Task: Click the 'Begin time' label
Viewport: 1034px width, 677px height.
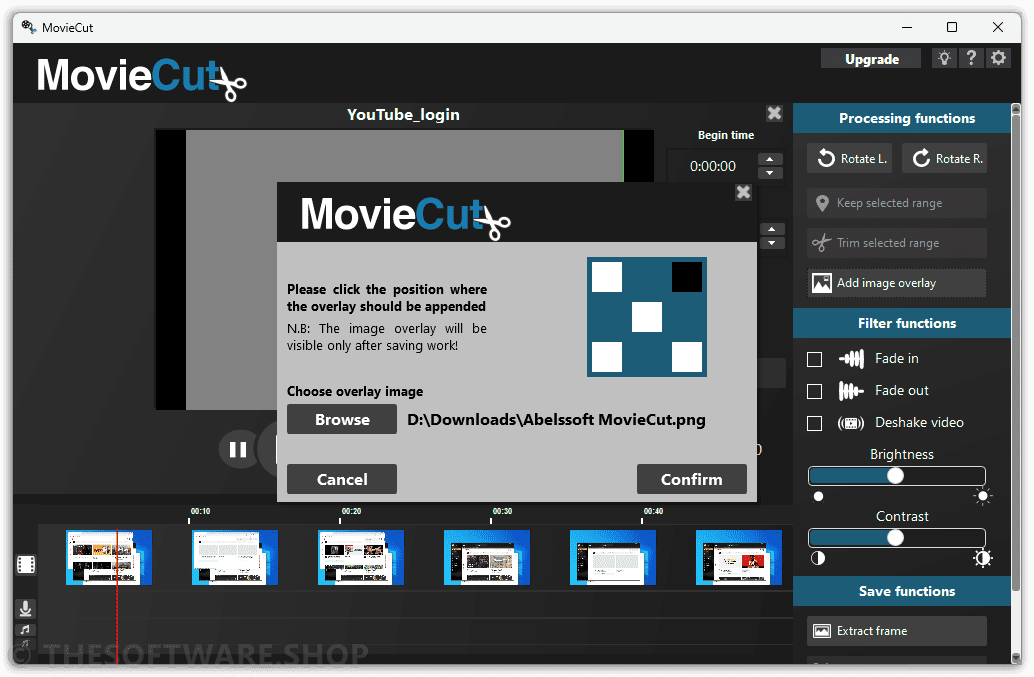Action: [725, 135]
